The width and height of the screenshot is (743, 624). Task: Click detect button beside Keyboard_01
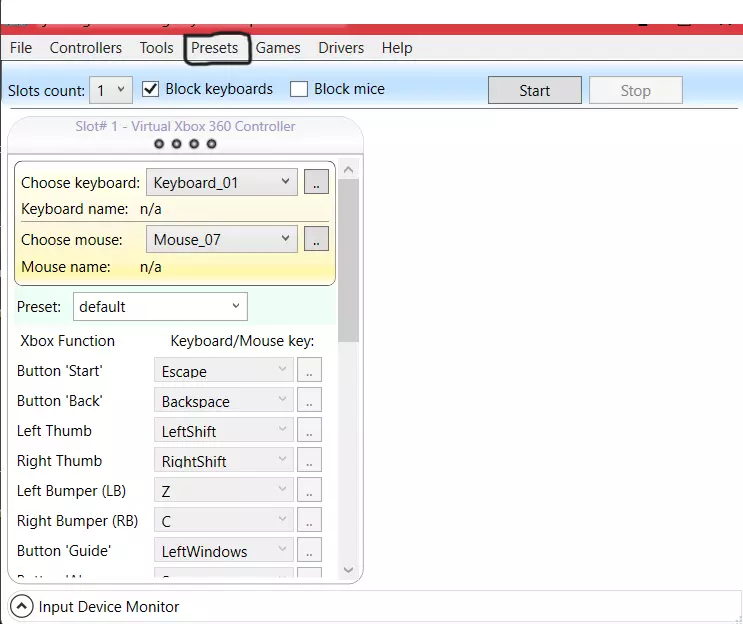coord(316,182)
